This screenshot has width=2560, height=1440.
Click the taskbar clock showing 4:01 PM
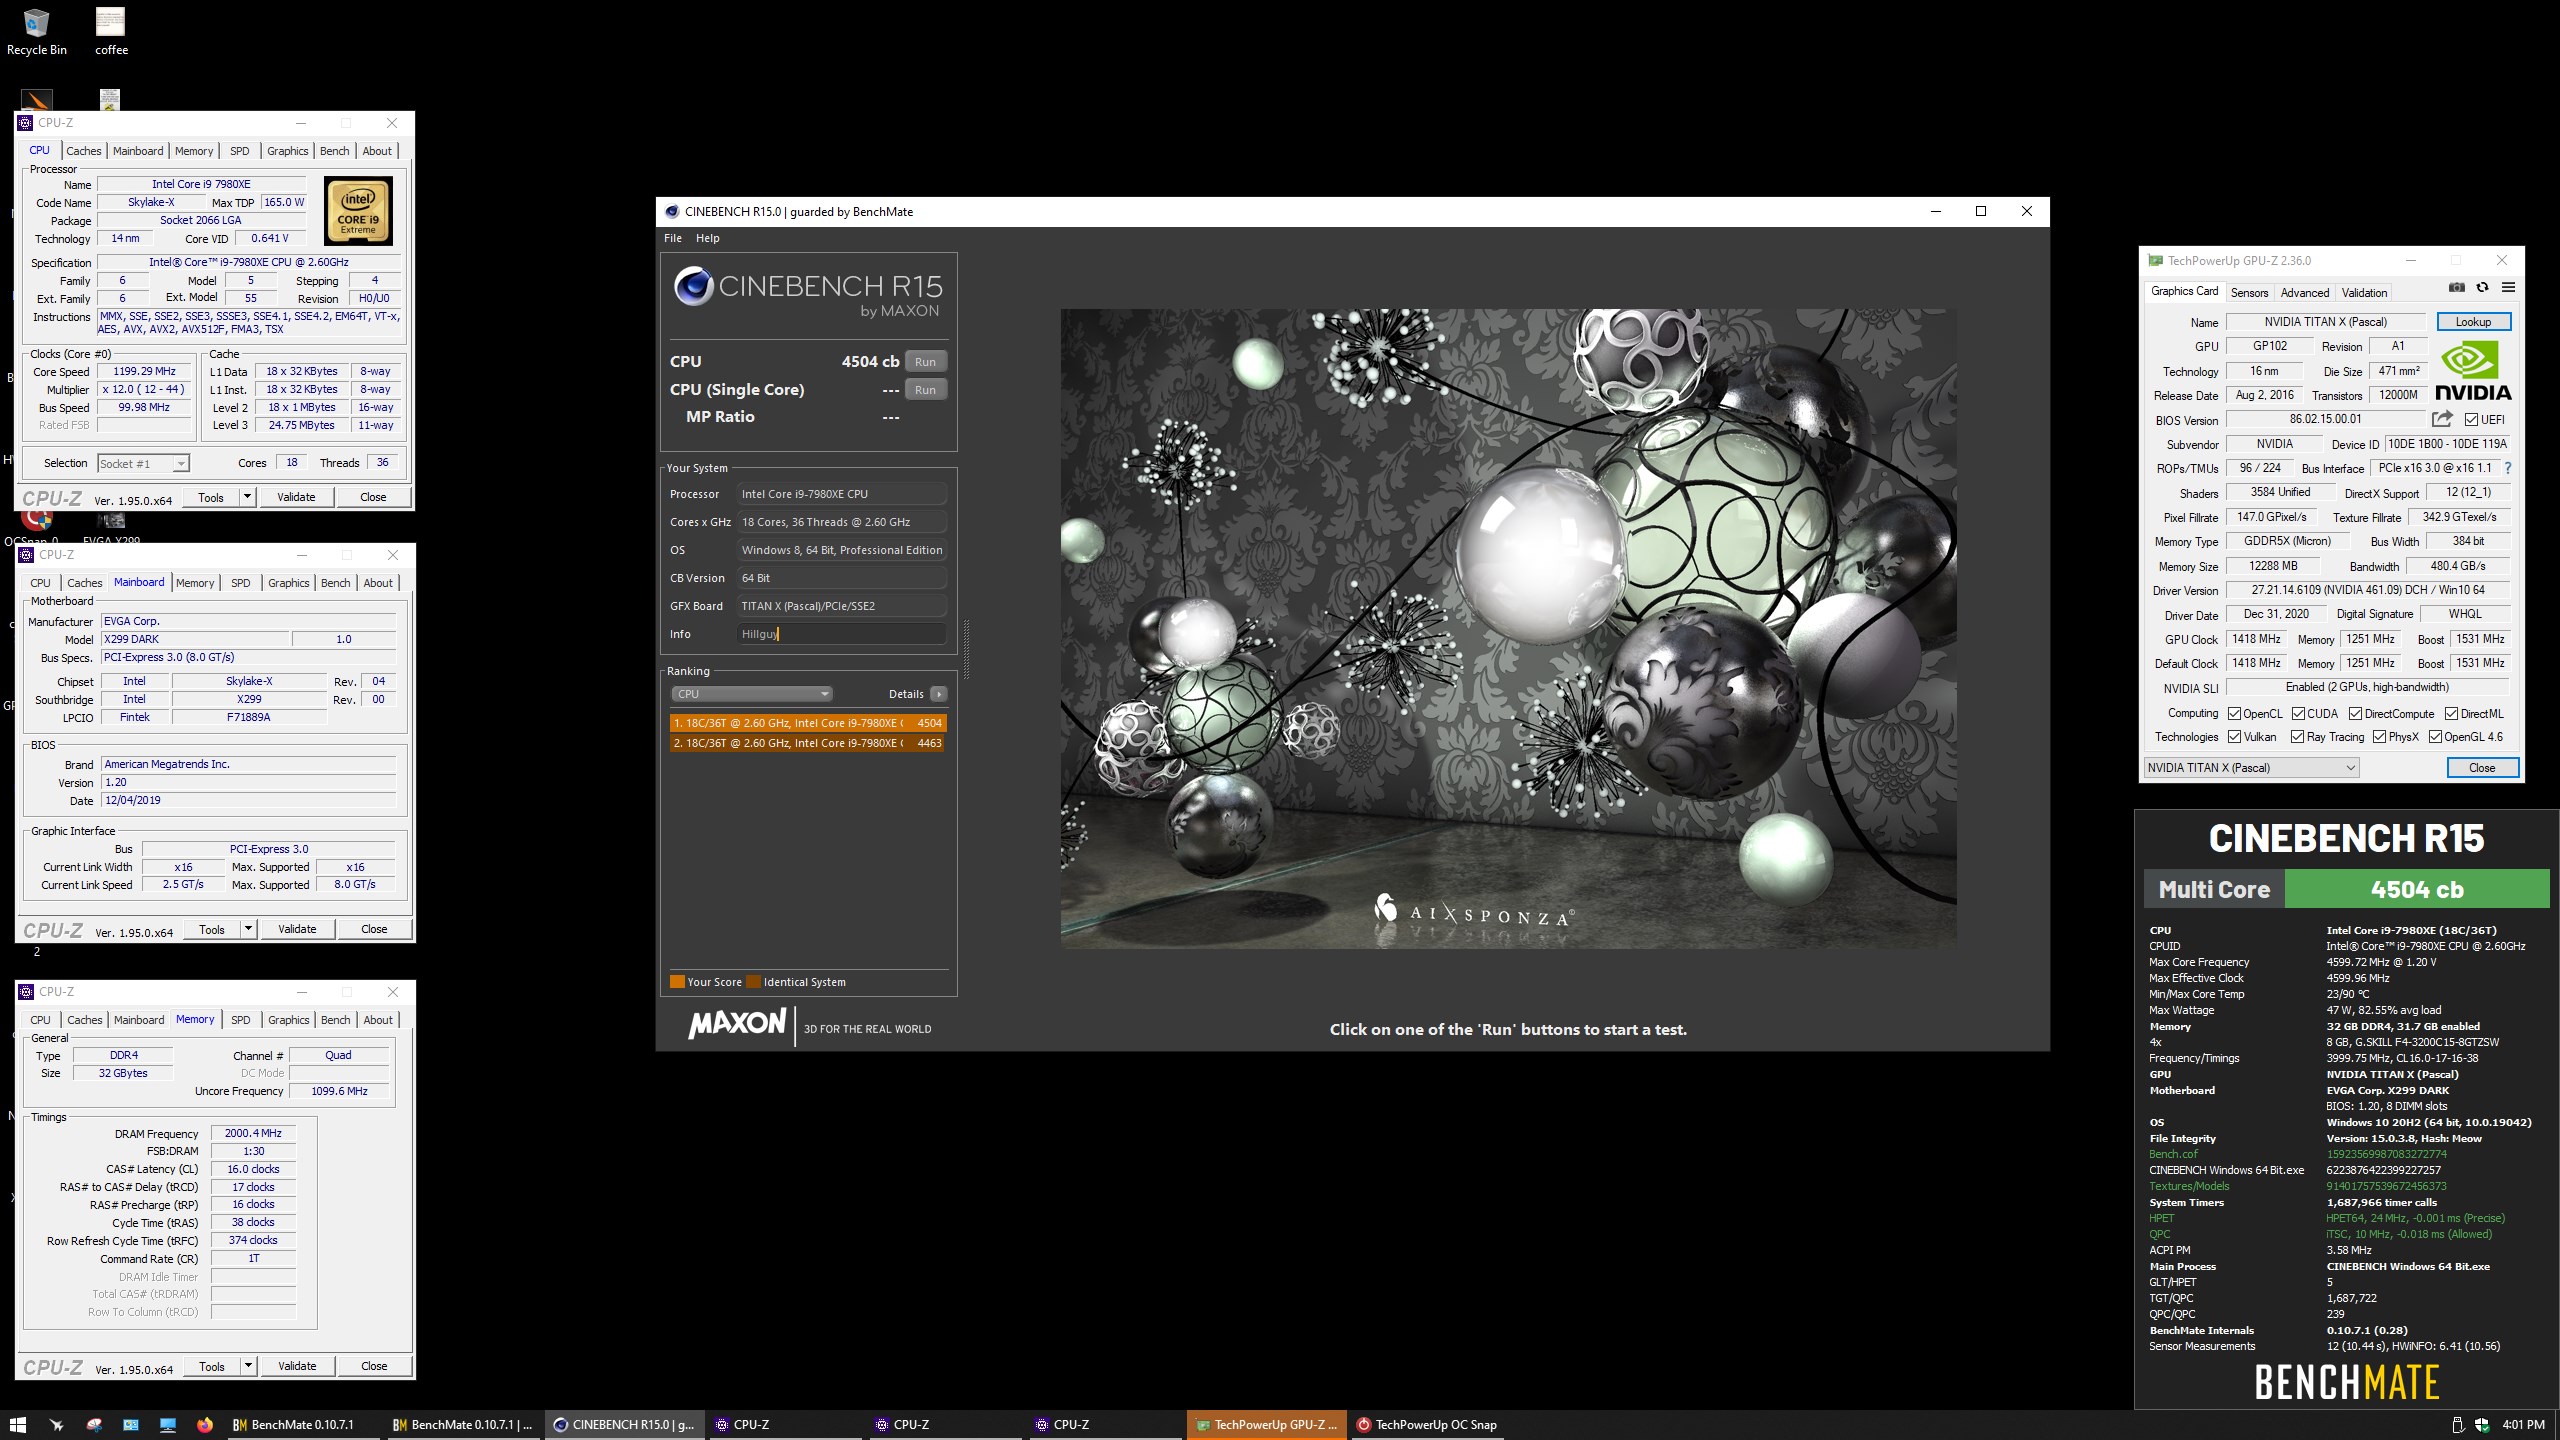(2523, 1425)
